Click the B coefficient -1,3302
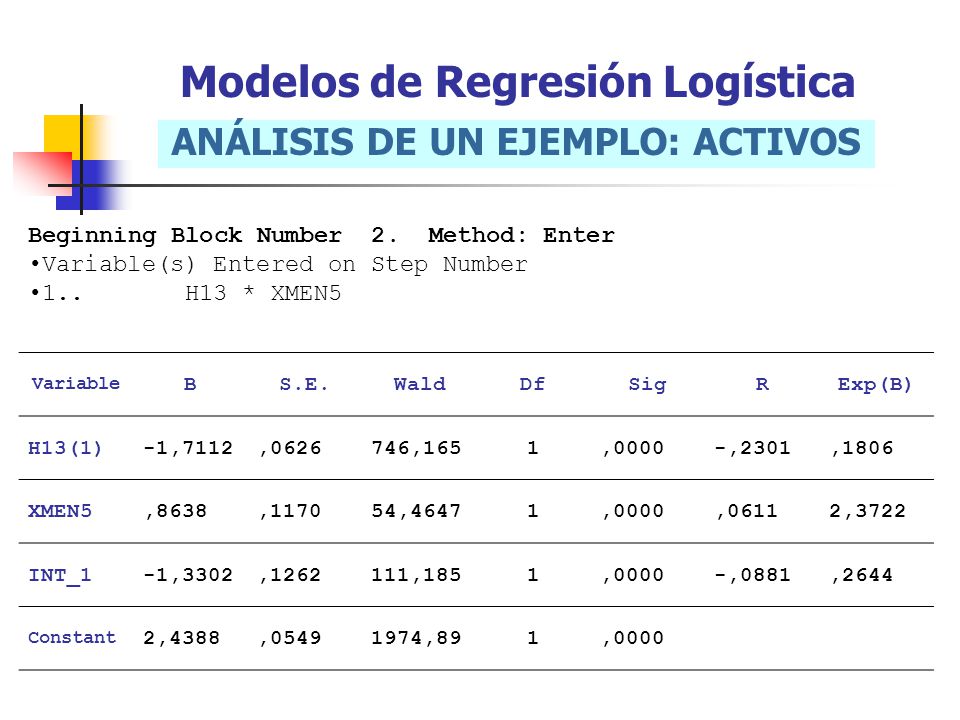The image size is (960, 720). click(188, 576)
